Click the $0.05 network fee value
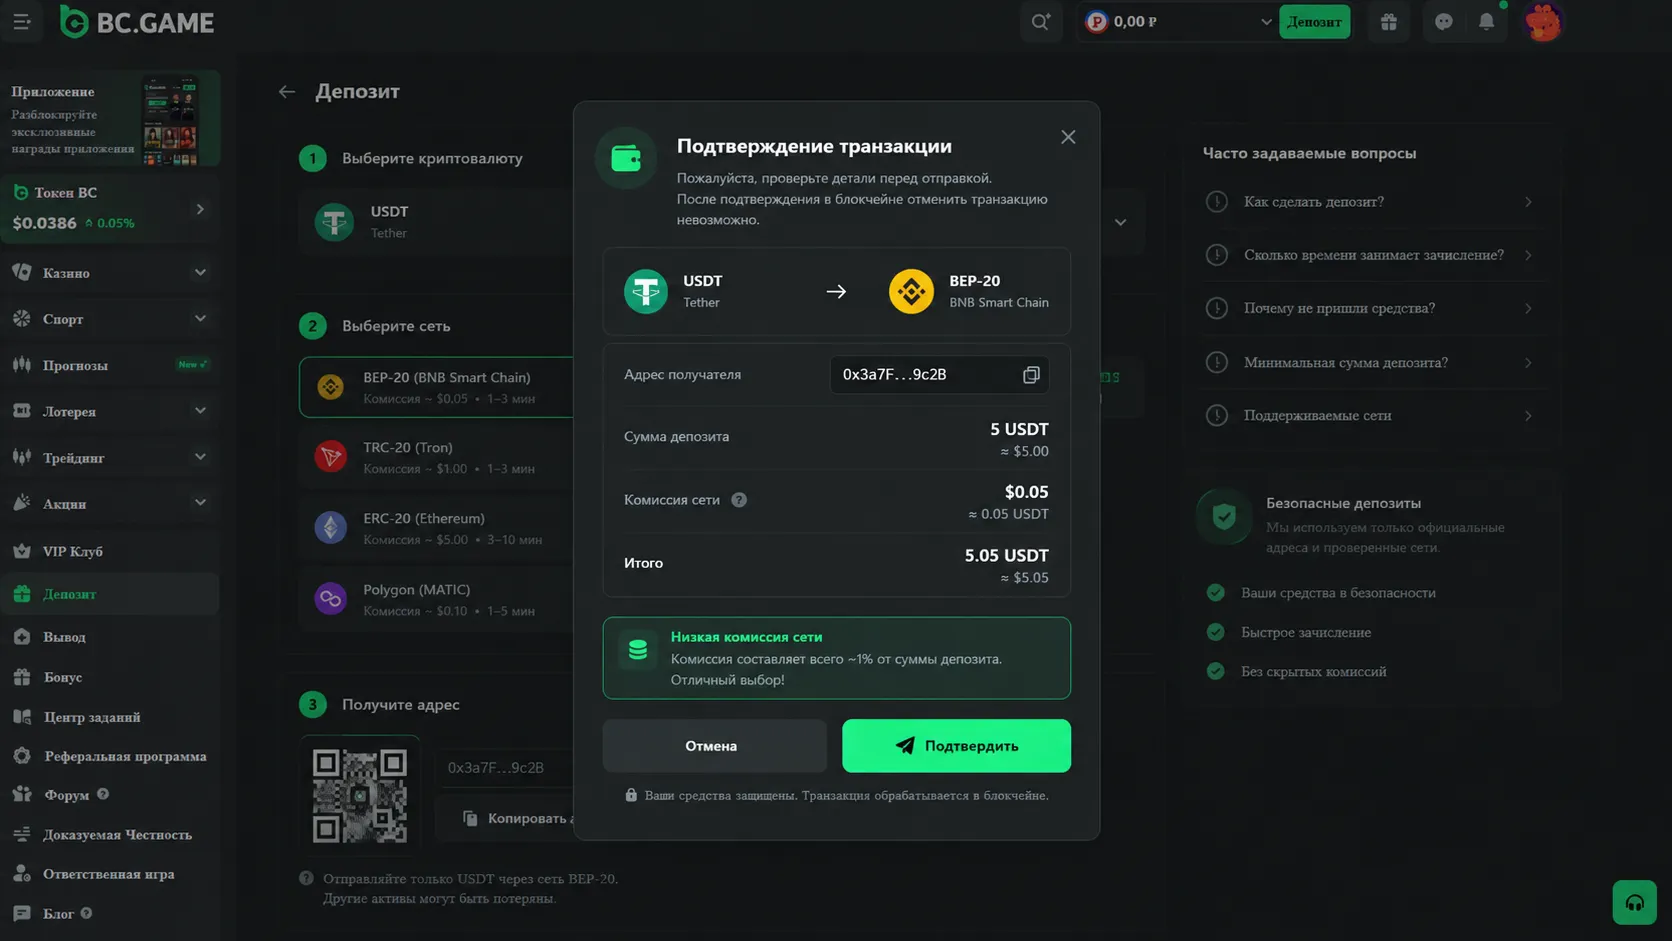 [x=1026, y=492]
